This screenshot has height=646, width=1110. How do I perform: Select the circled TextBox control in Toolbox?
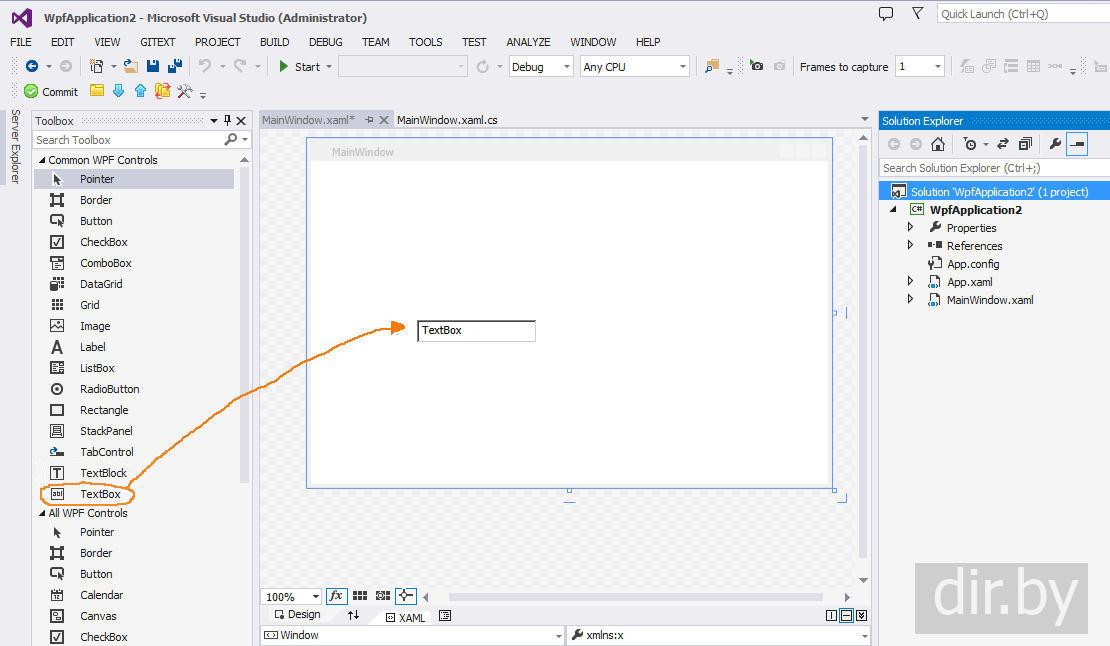pyautogui.click(x=100, y=494)
